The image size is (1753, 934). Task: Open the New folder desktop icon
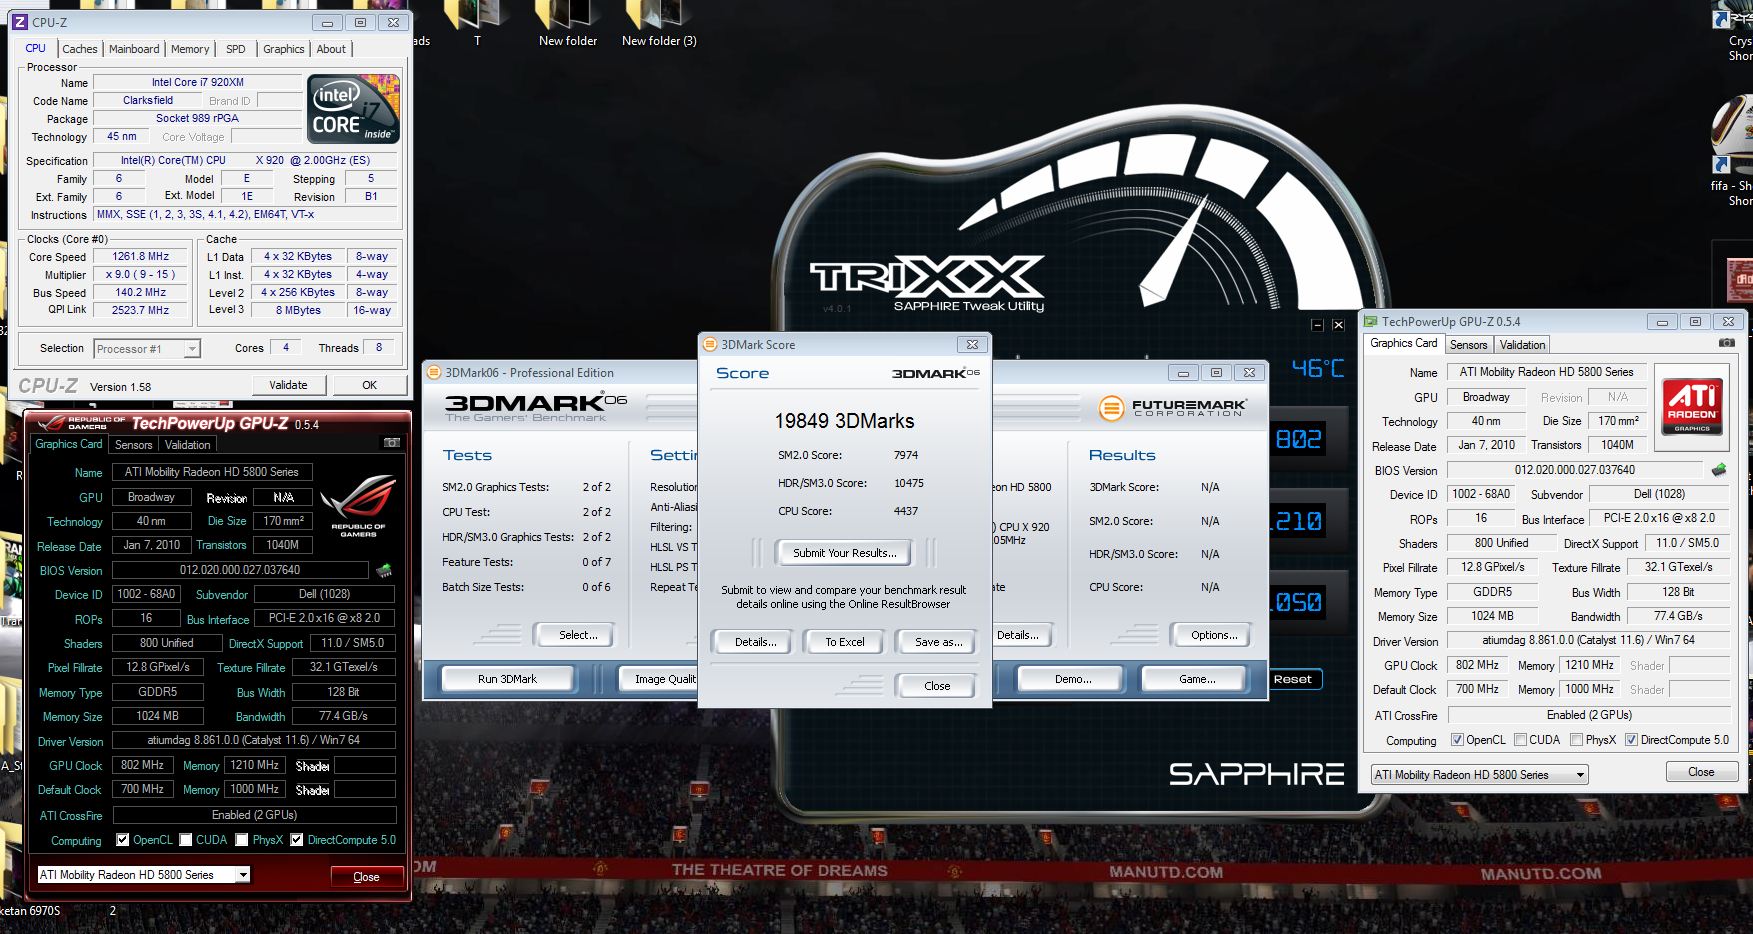tap(567, 24)
